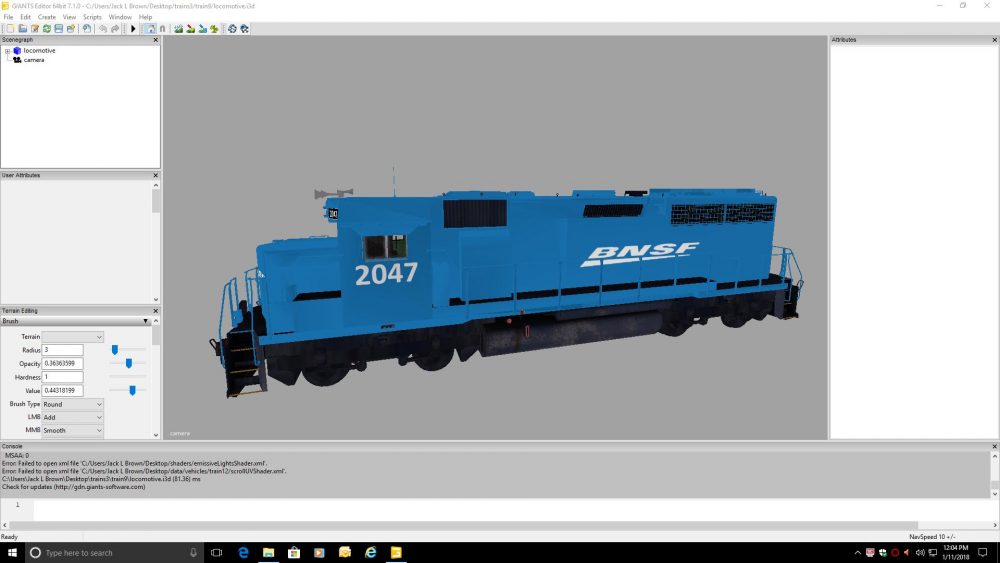This screenshot has height=563, width=1000.
Task: Open the Window menu
Action: [120, 17]
